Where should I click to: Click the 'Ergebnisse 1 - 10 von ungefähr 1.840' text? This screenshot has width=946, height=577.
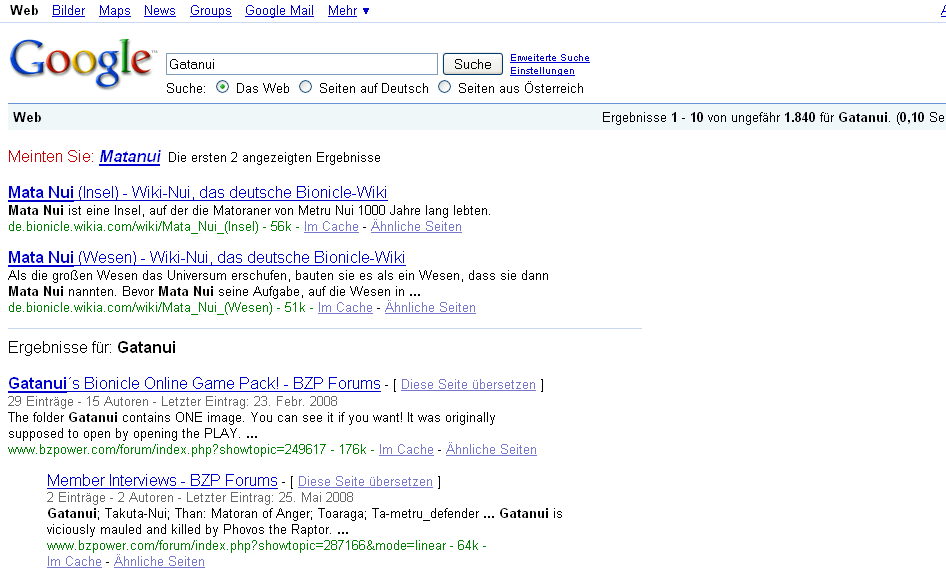(708, 118)
